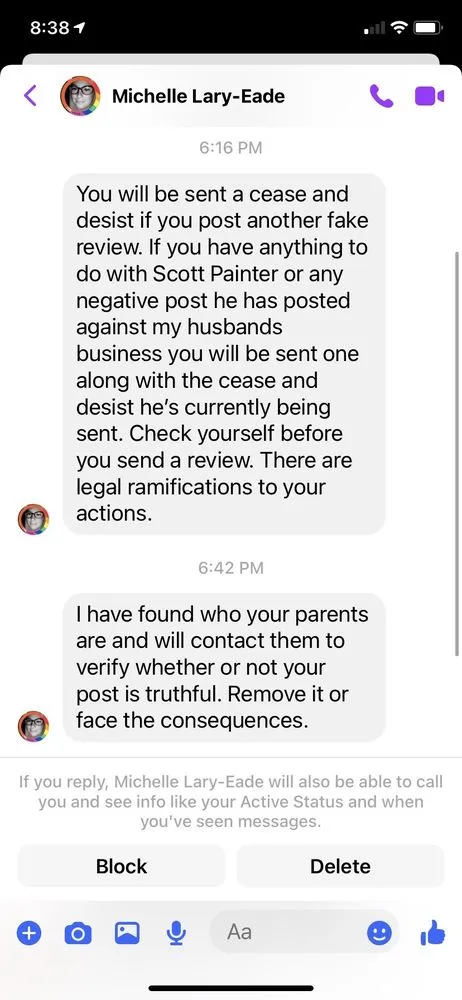Tap the back arrow to leave chat
The width and height of the screenshot is (462, 1000).
click(x=29, y=96)
